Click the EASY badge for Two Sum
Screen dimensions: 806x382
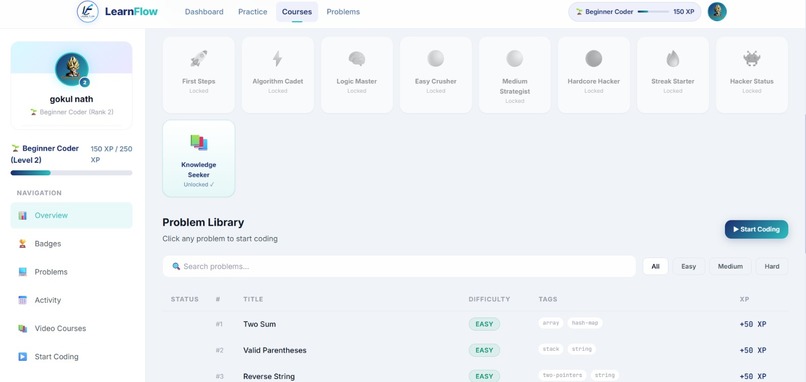point(484,324)
